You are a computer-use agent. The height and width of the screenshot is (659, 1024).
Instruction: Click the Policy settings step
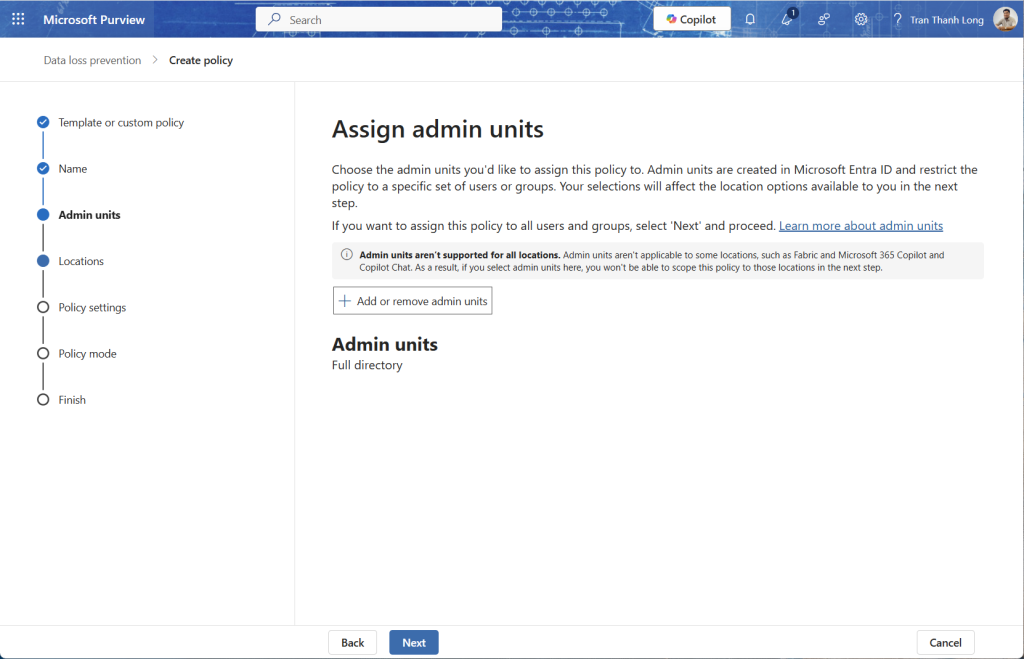click(x=92, y=307)
